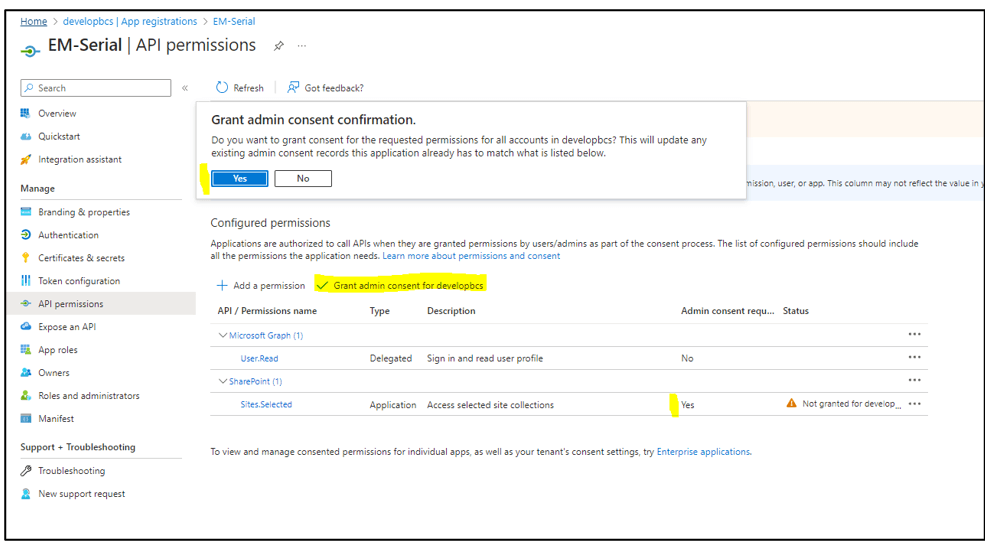Confirm admin consent with Yes button

(240, 179)
